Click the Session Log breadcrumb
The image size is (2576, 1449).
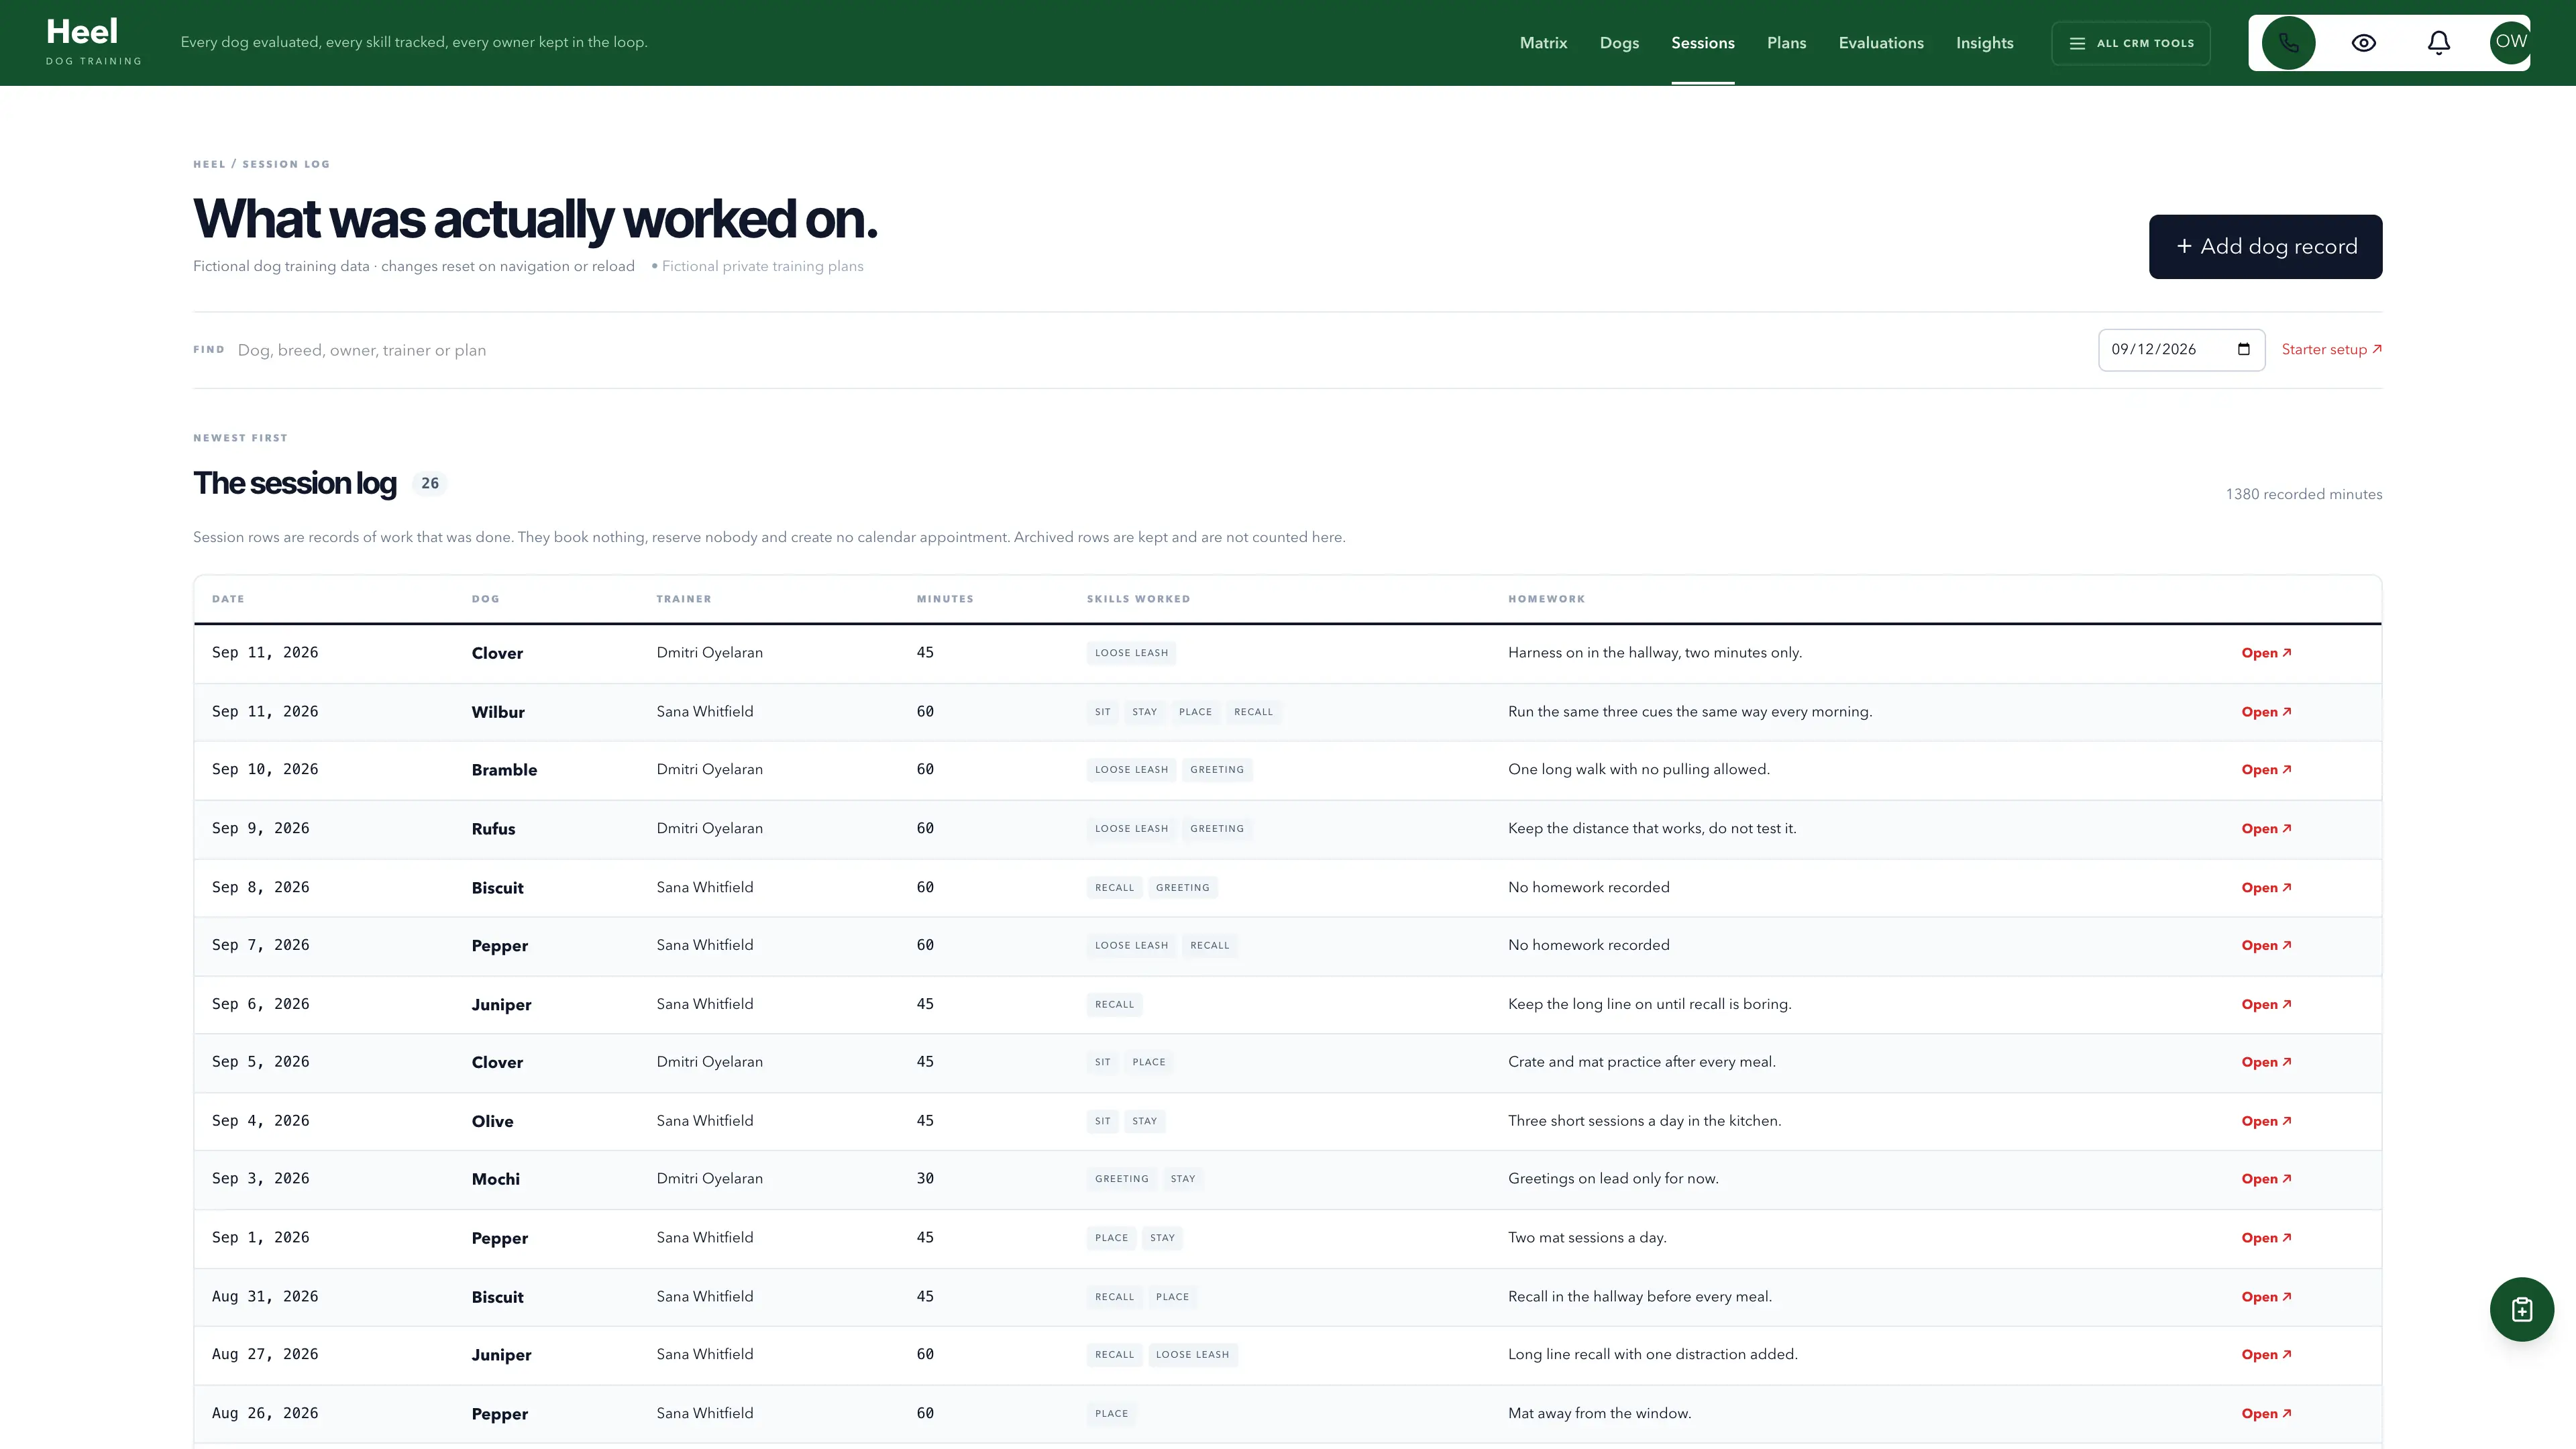[285, 164]
